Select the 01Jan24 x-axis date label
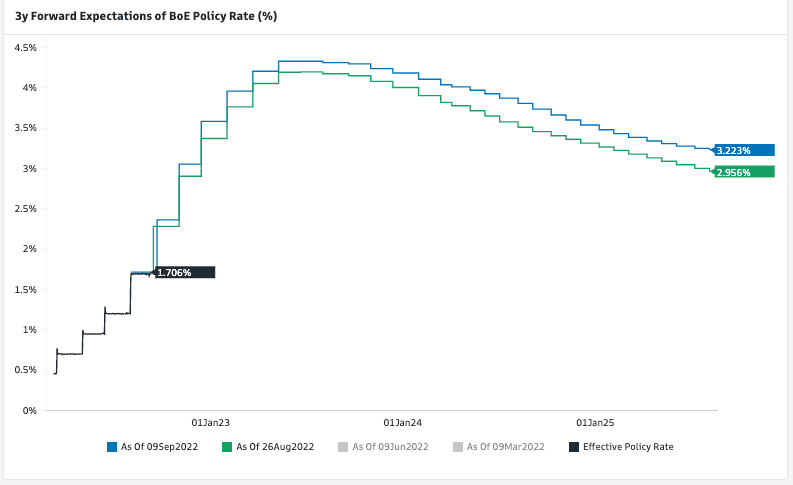Screen dimensions: 793x485 tap(403, 423)
